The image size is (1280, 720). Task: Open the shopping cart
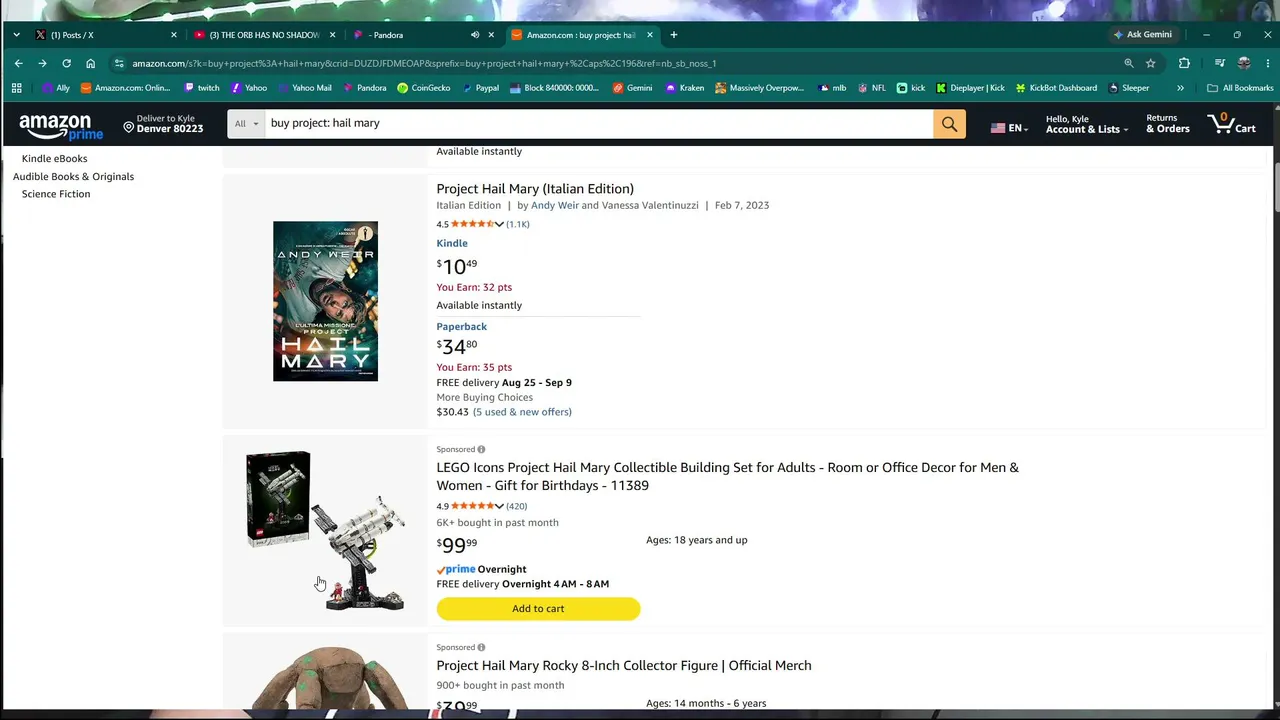tap(1232, 124)
